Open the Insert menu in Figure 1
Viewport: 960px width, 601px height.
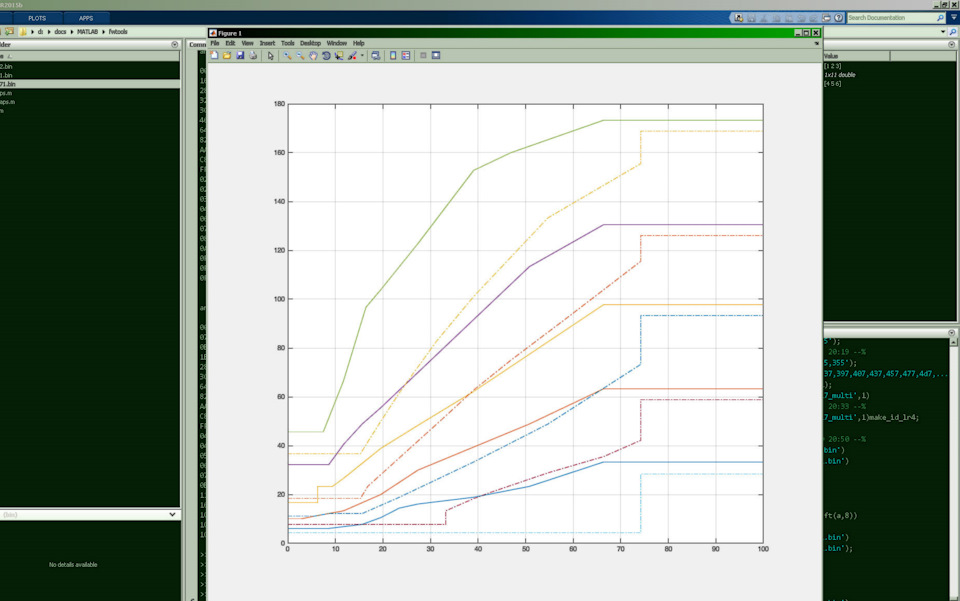(x=268, y=43)
